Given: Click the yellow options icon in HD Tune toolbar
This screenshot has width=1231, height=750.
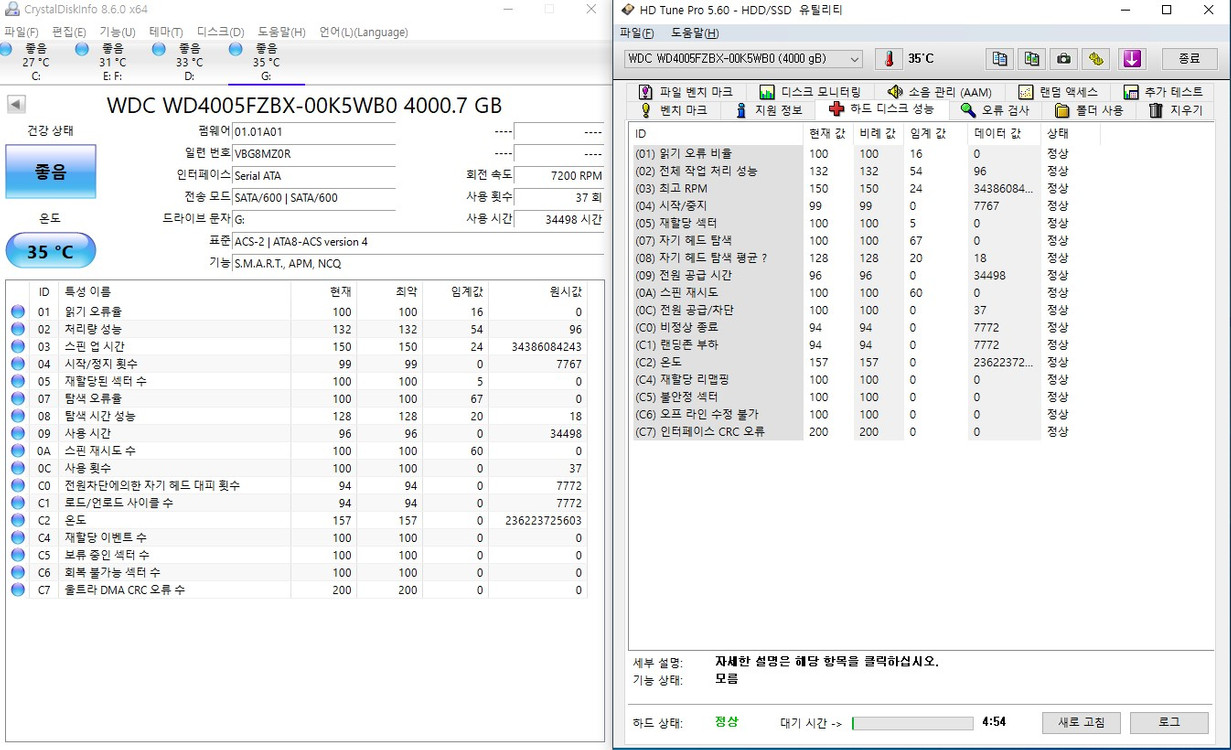Looking at the screenshot, I should click(1095, 58).
